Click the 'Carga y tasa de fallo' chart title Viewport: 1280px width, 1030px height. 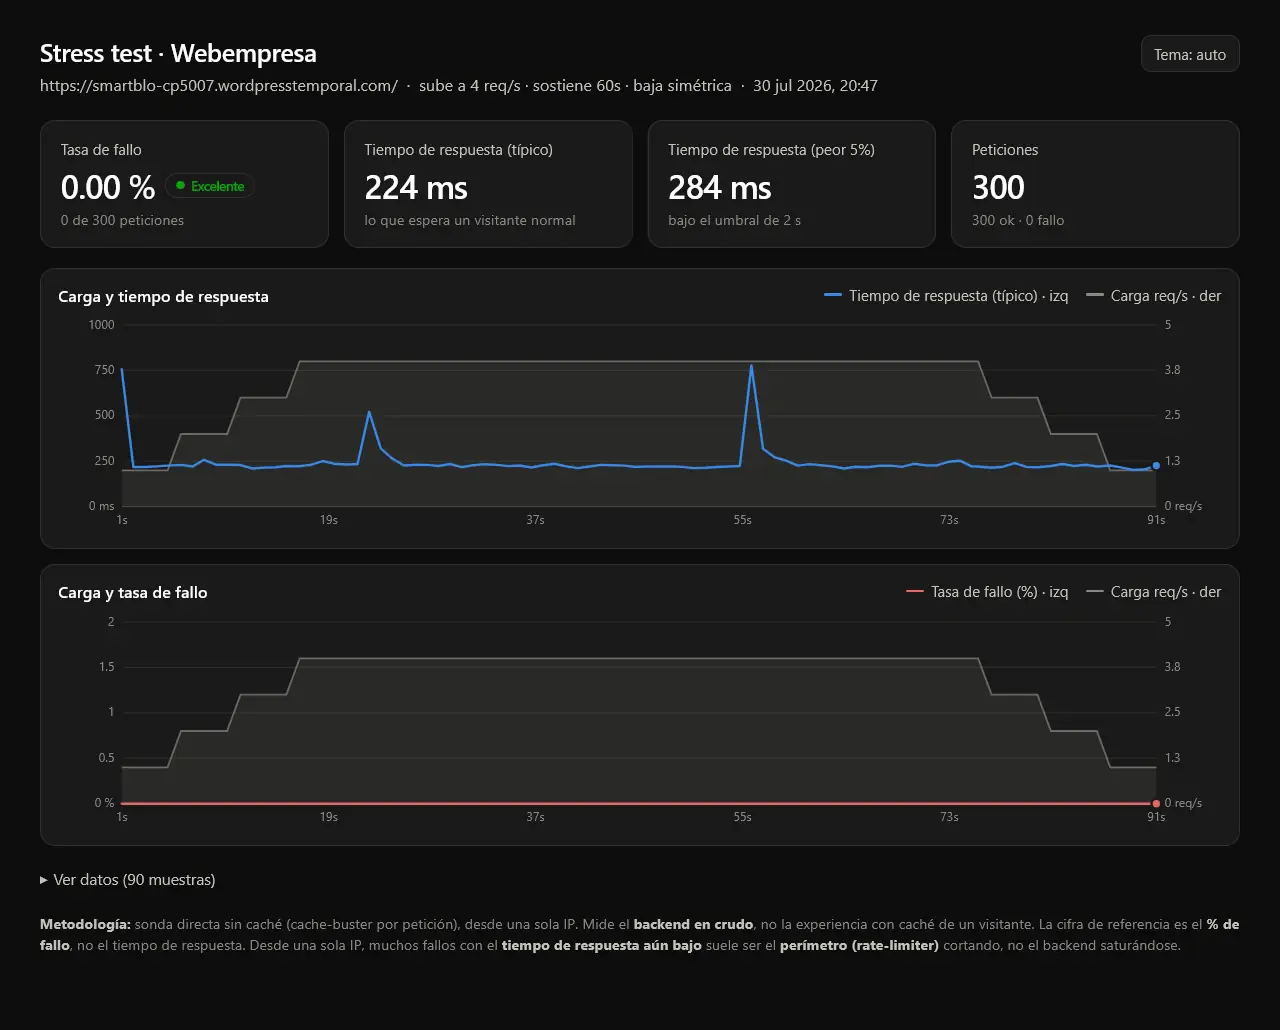point(133,592)
